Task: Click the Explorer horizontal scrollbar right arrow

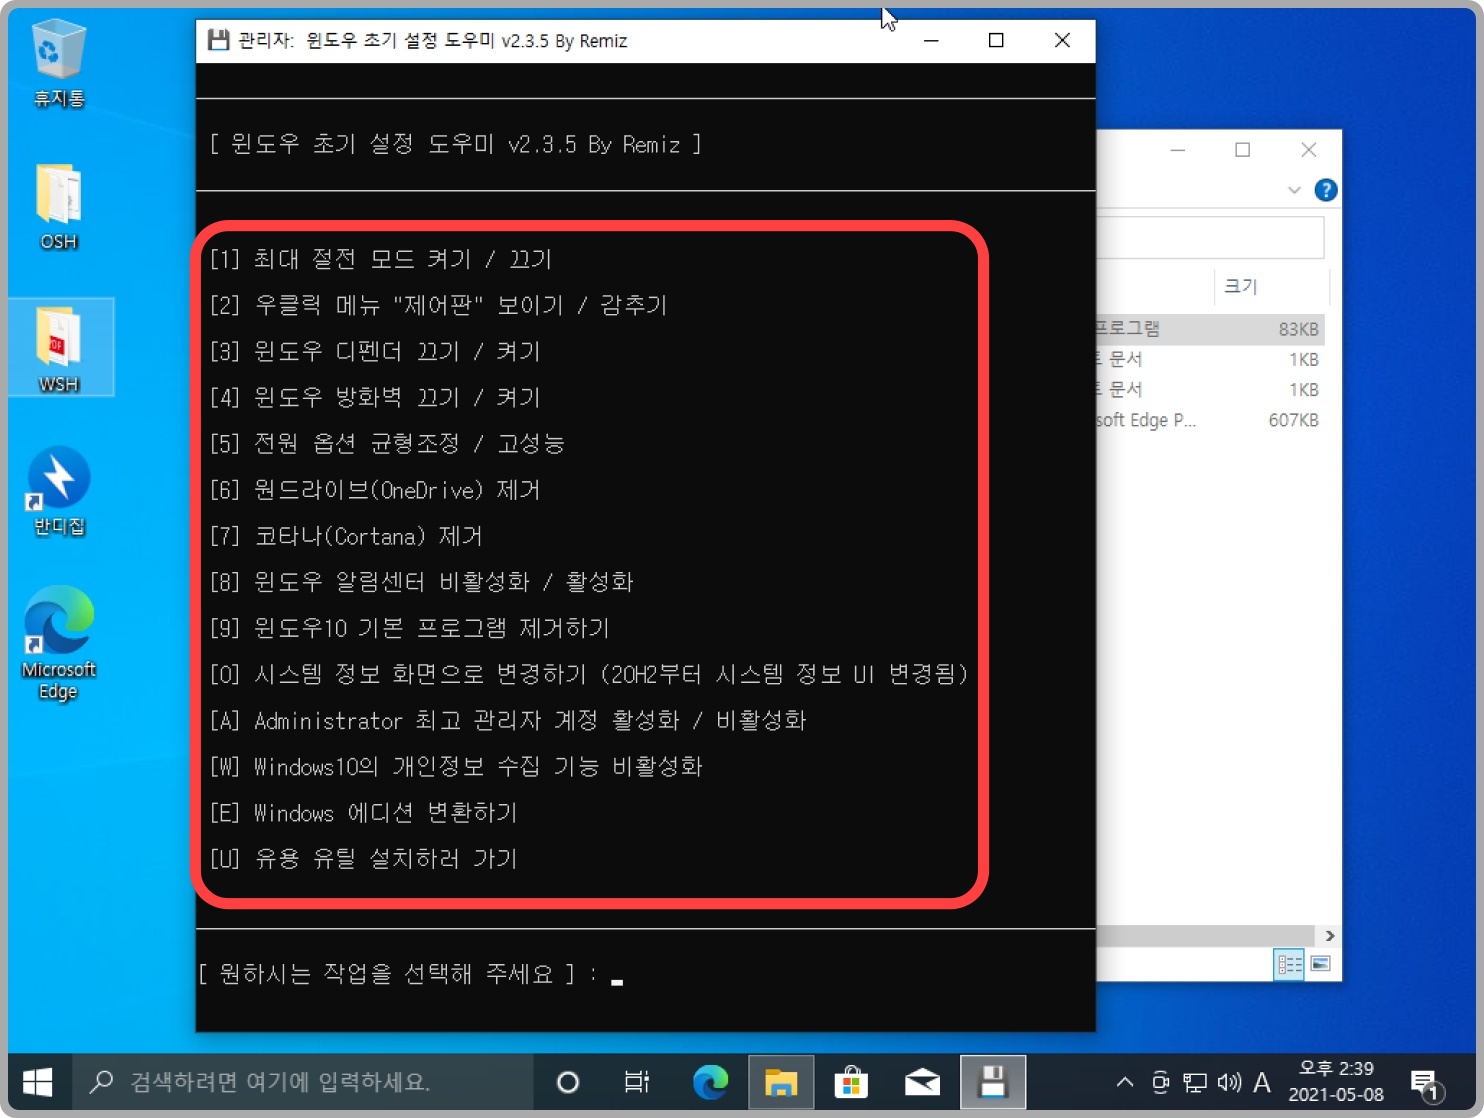Action: coord(1330,936)
